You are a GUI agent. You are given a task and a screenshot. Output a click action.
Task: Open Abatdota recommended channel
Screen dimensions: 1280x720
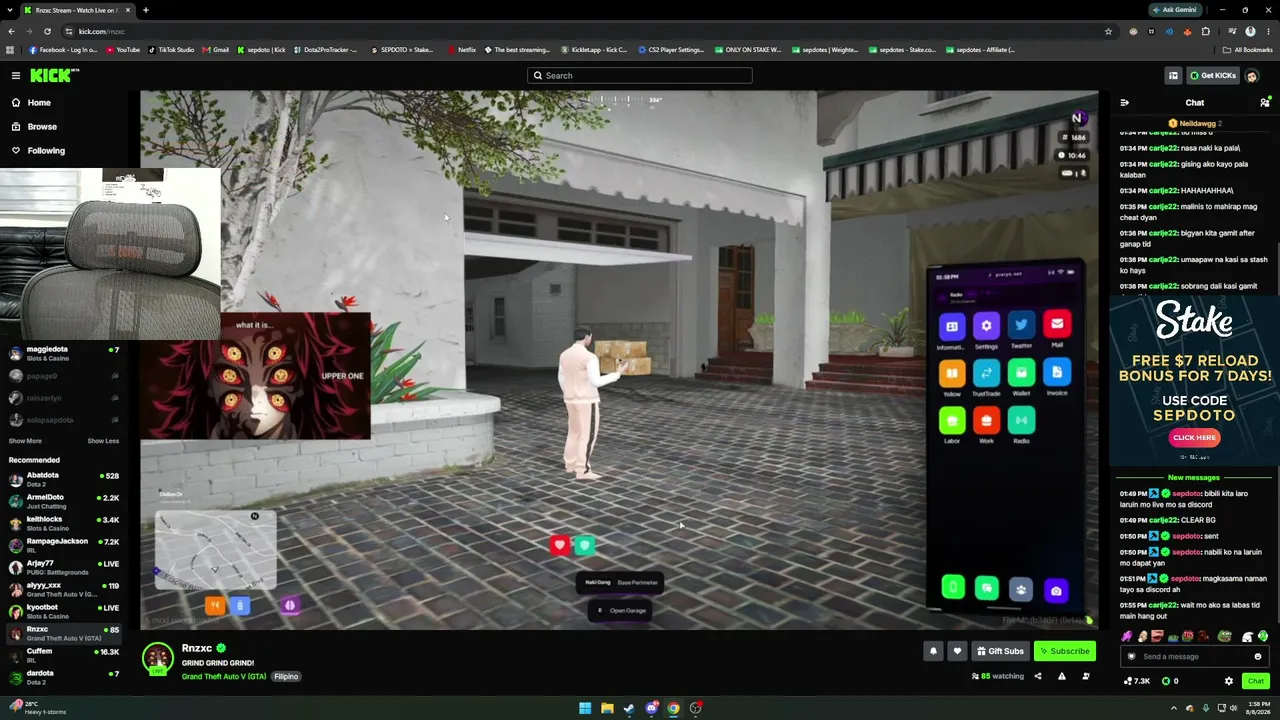(x=64, y=479)
